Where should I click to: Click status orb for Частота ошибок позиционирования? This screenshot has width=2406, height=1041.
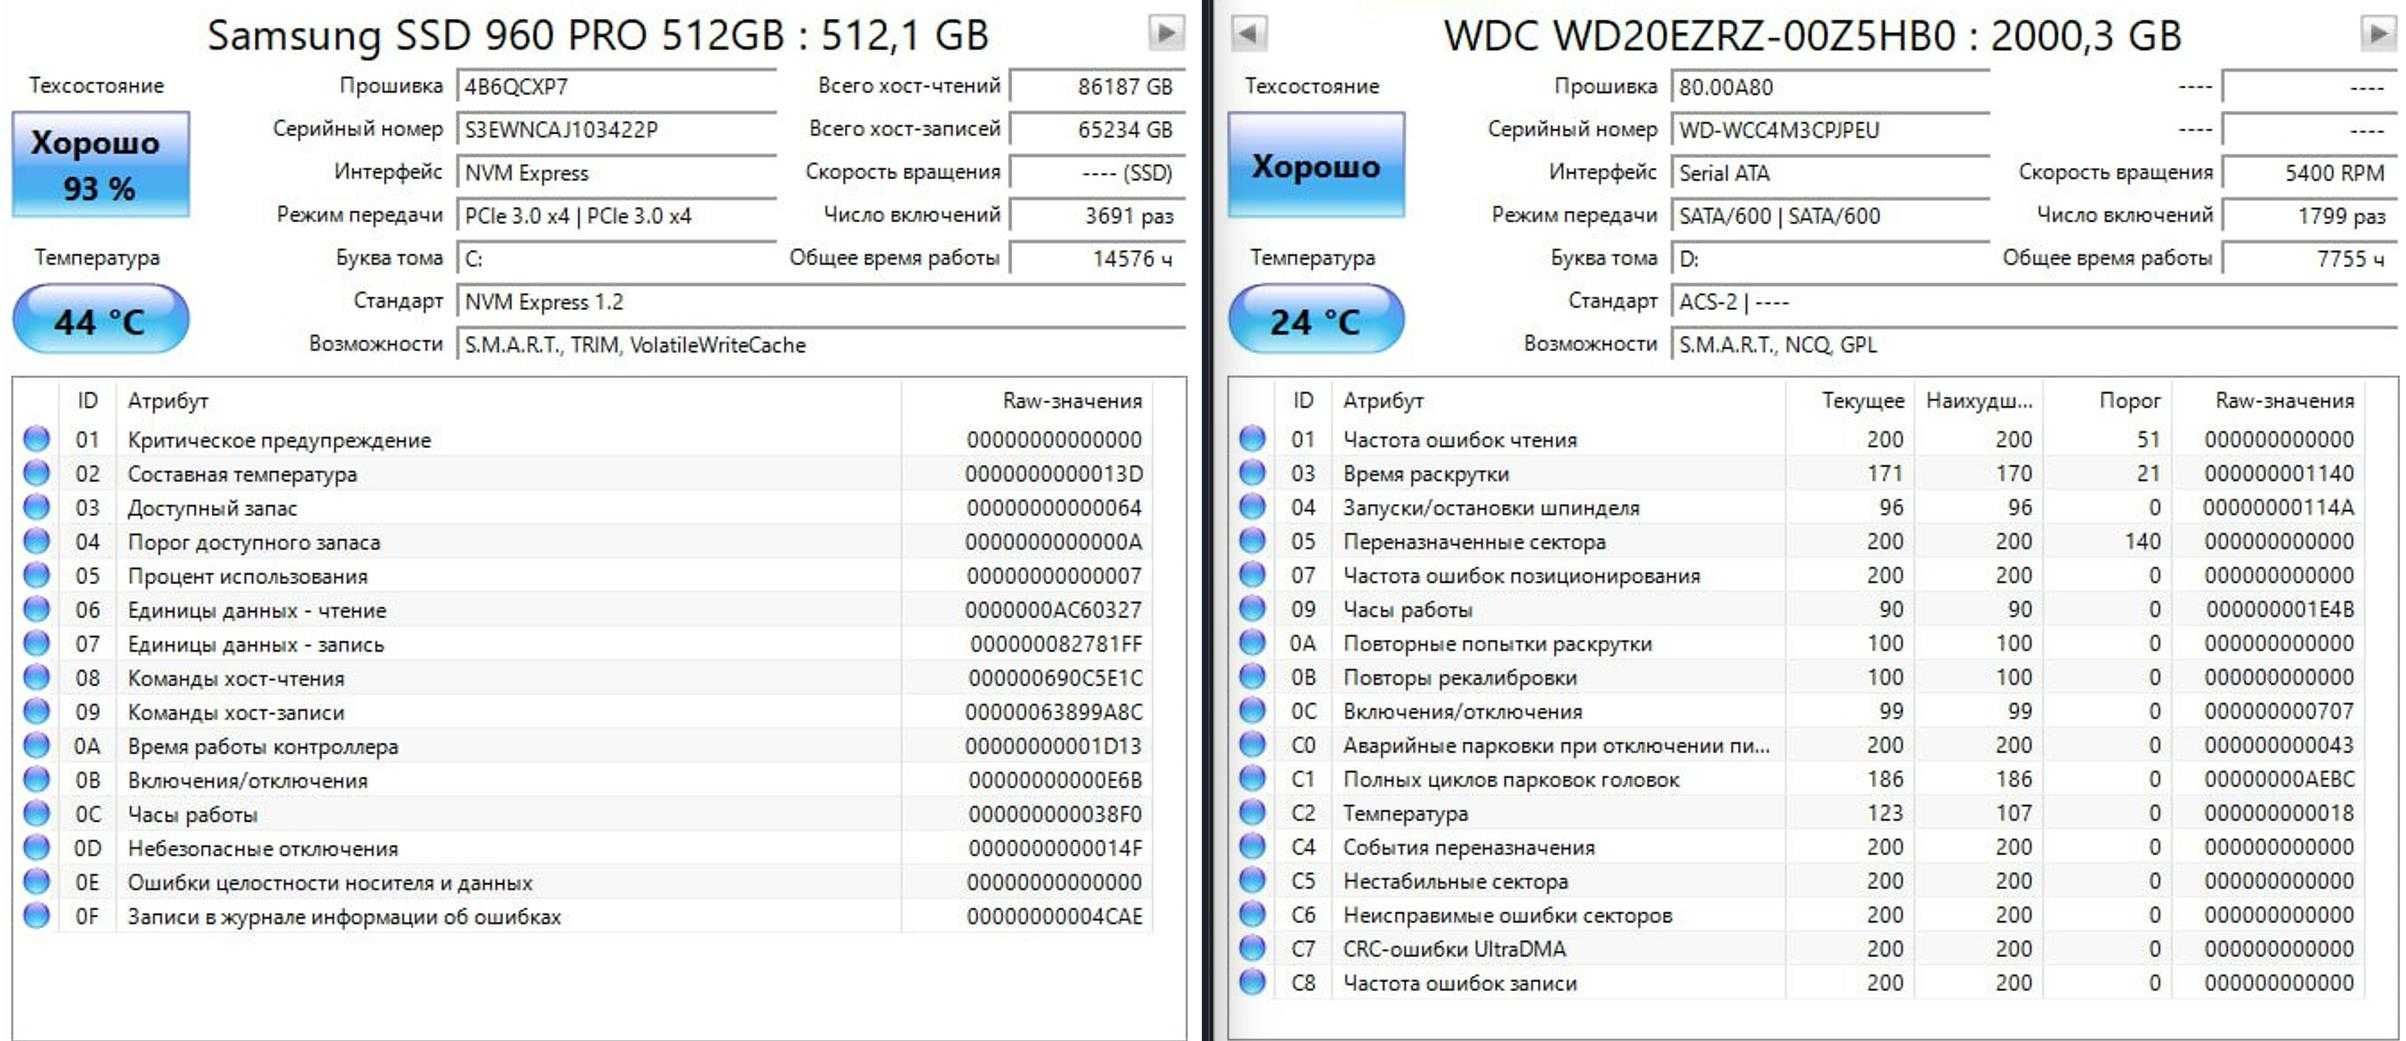1252,574
